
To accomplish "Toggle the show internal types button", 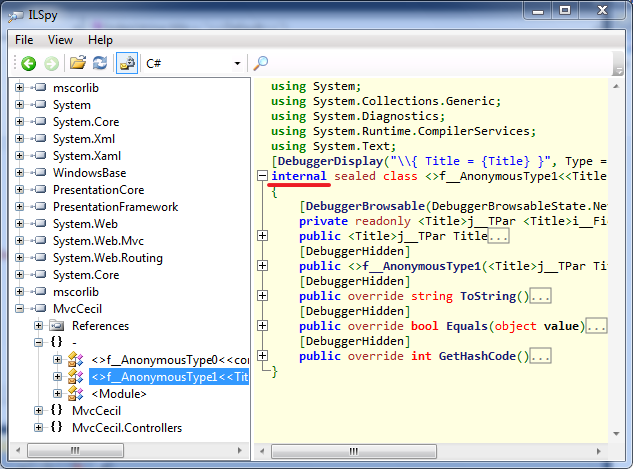I will (x=127, y=63).
